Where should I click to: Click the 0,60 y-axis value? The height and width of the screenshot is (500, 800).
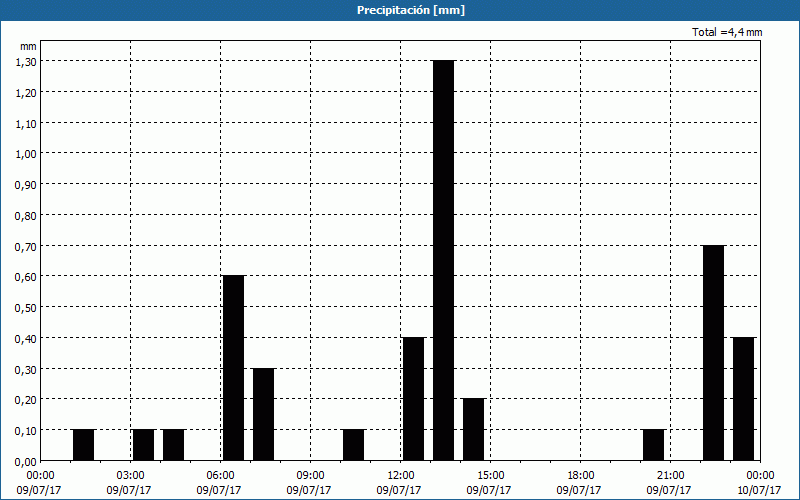pyautogui.click(x=26, y=277)
